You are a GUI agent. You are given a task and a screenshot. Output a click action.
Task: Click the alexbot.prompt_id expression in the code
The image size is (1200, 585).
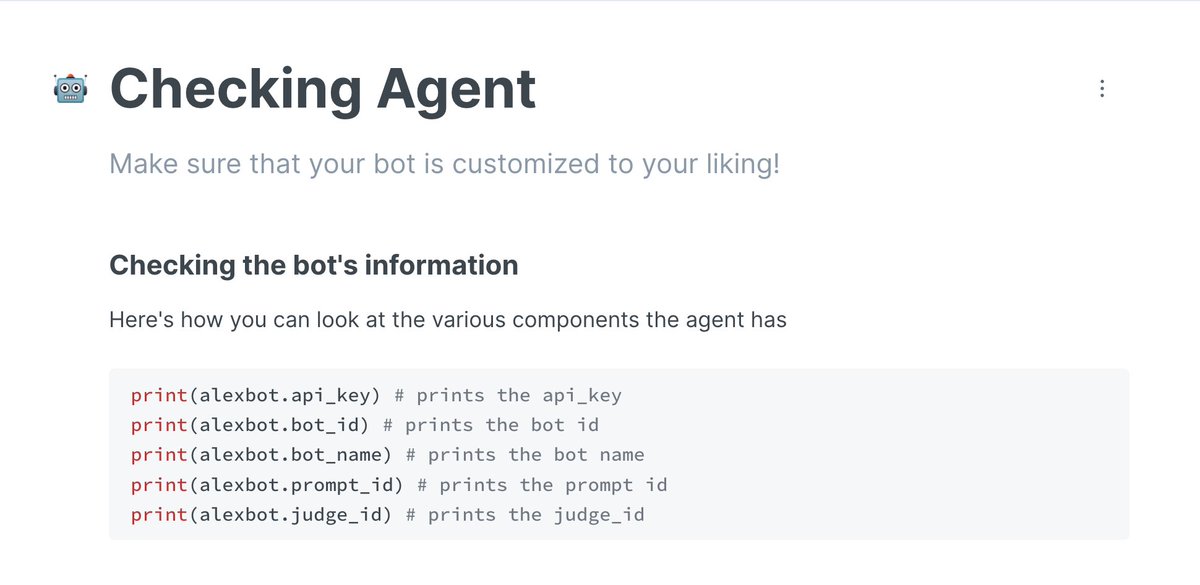(x=296, y=485)
